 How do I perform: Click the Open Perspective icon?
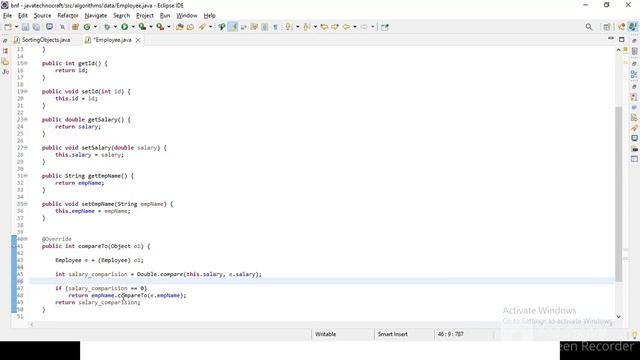[x=607, y=27]
